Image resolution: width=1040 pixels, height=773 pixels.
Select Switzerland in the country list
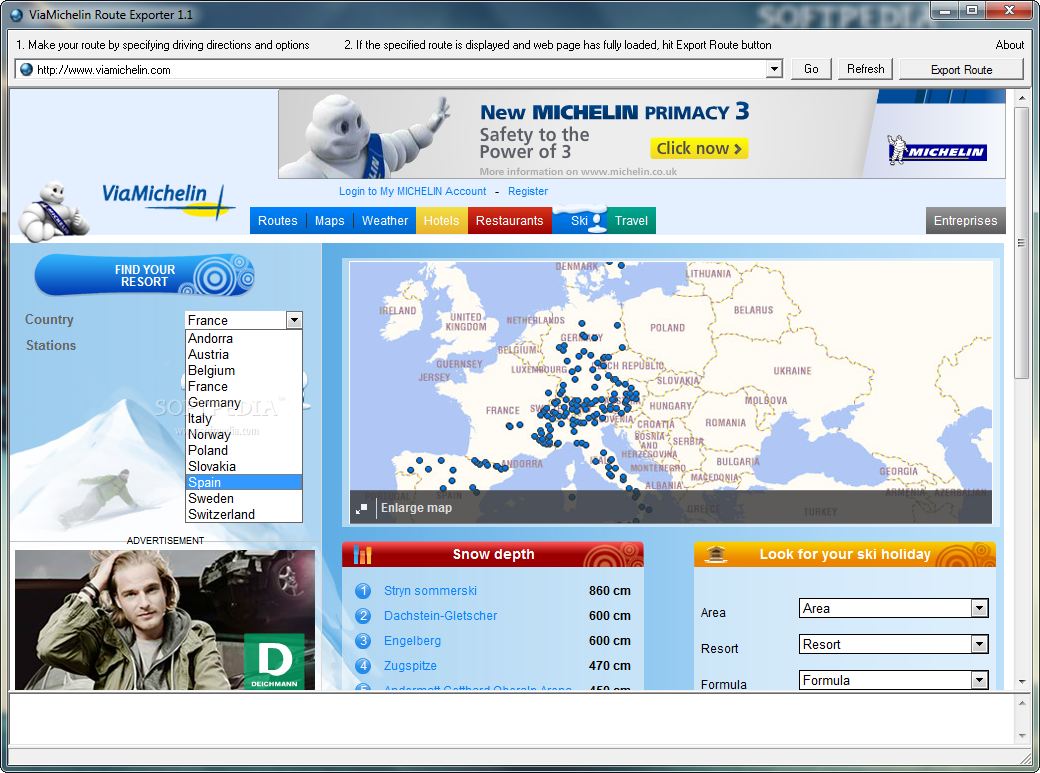point(243,514)
